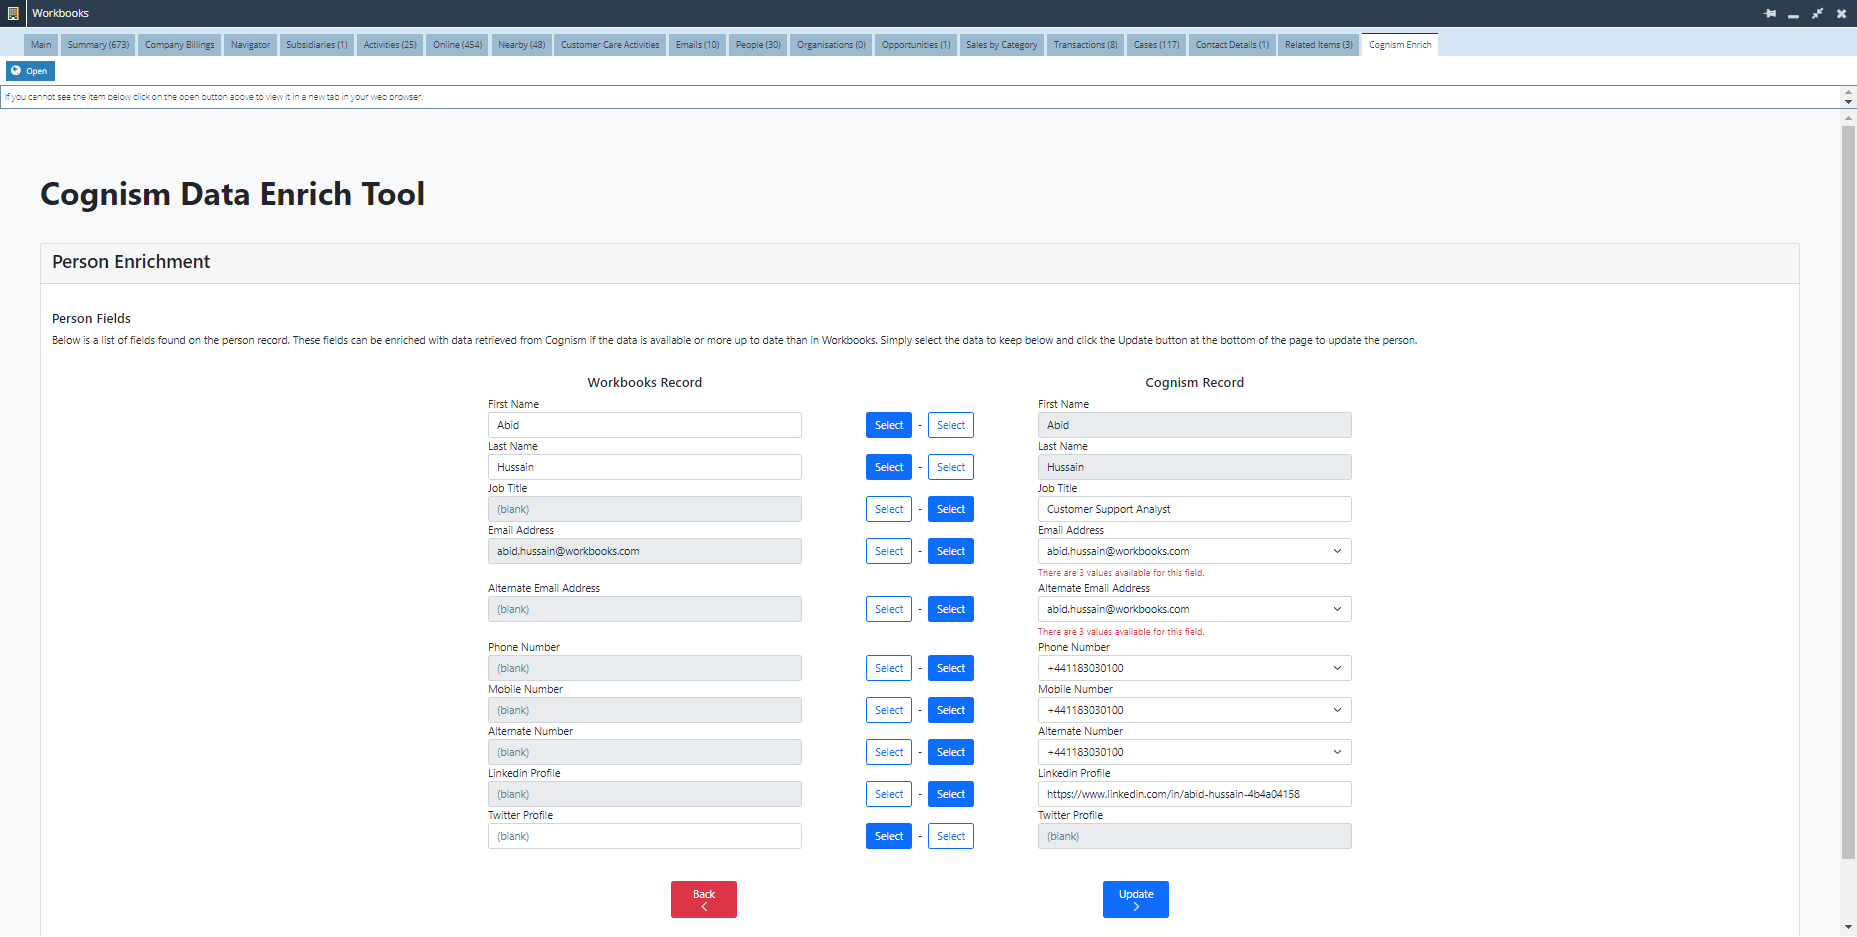Open the Transactions (8) tab
The image size is (1857, 937).
point(1085,45)
